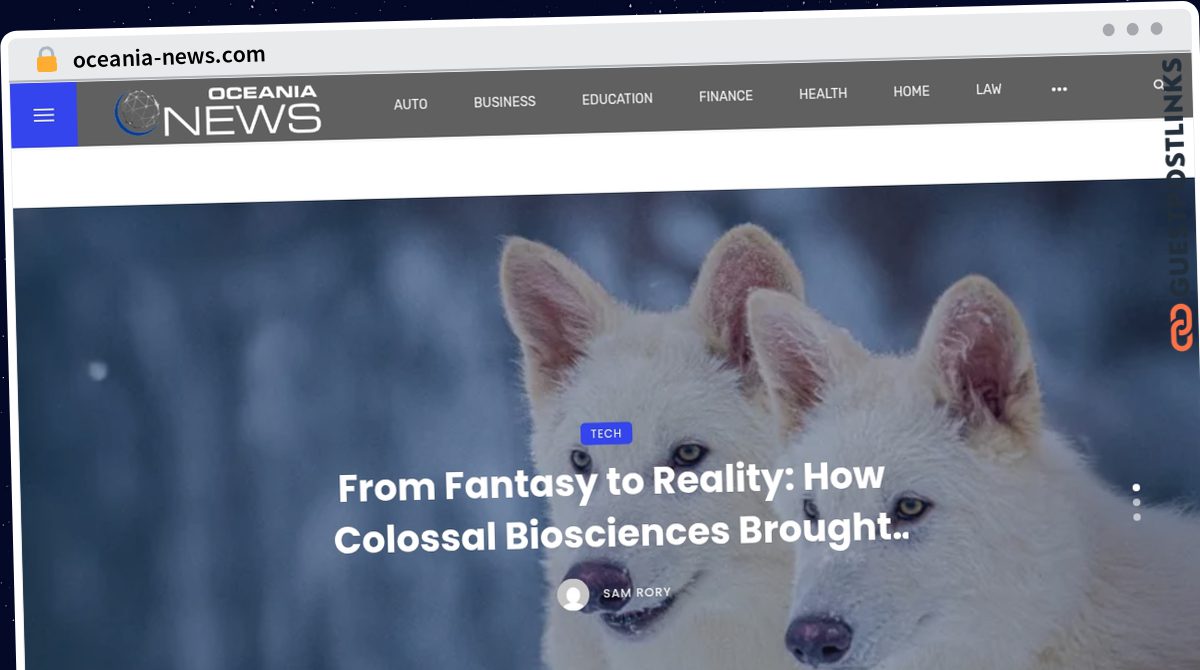Select the middle slider pagination dot
1200x670 pixels.
(1136, 503)
